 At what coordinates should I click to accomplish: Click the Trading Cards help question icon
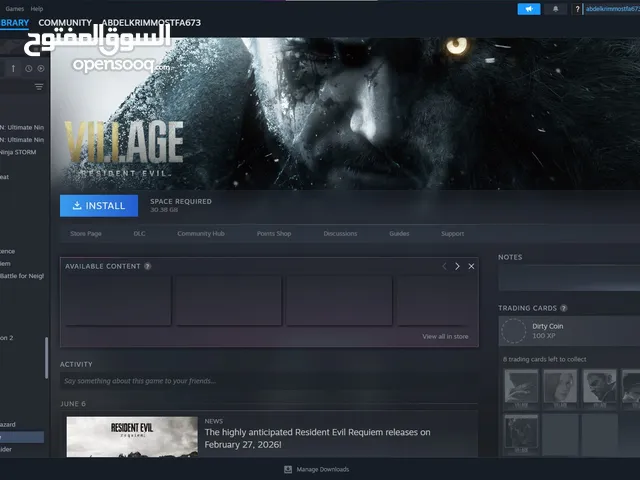(564, 308)
